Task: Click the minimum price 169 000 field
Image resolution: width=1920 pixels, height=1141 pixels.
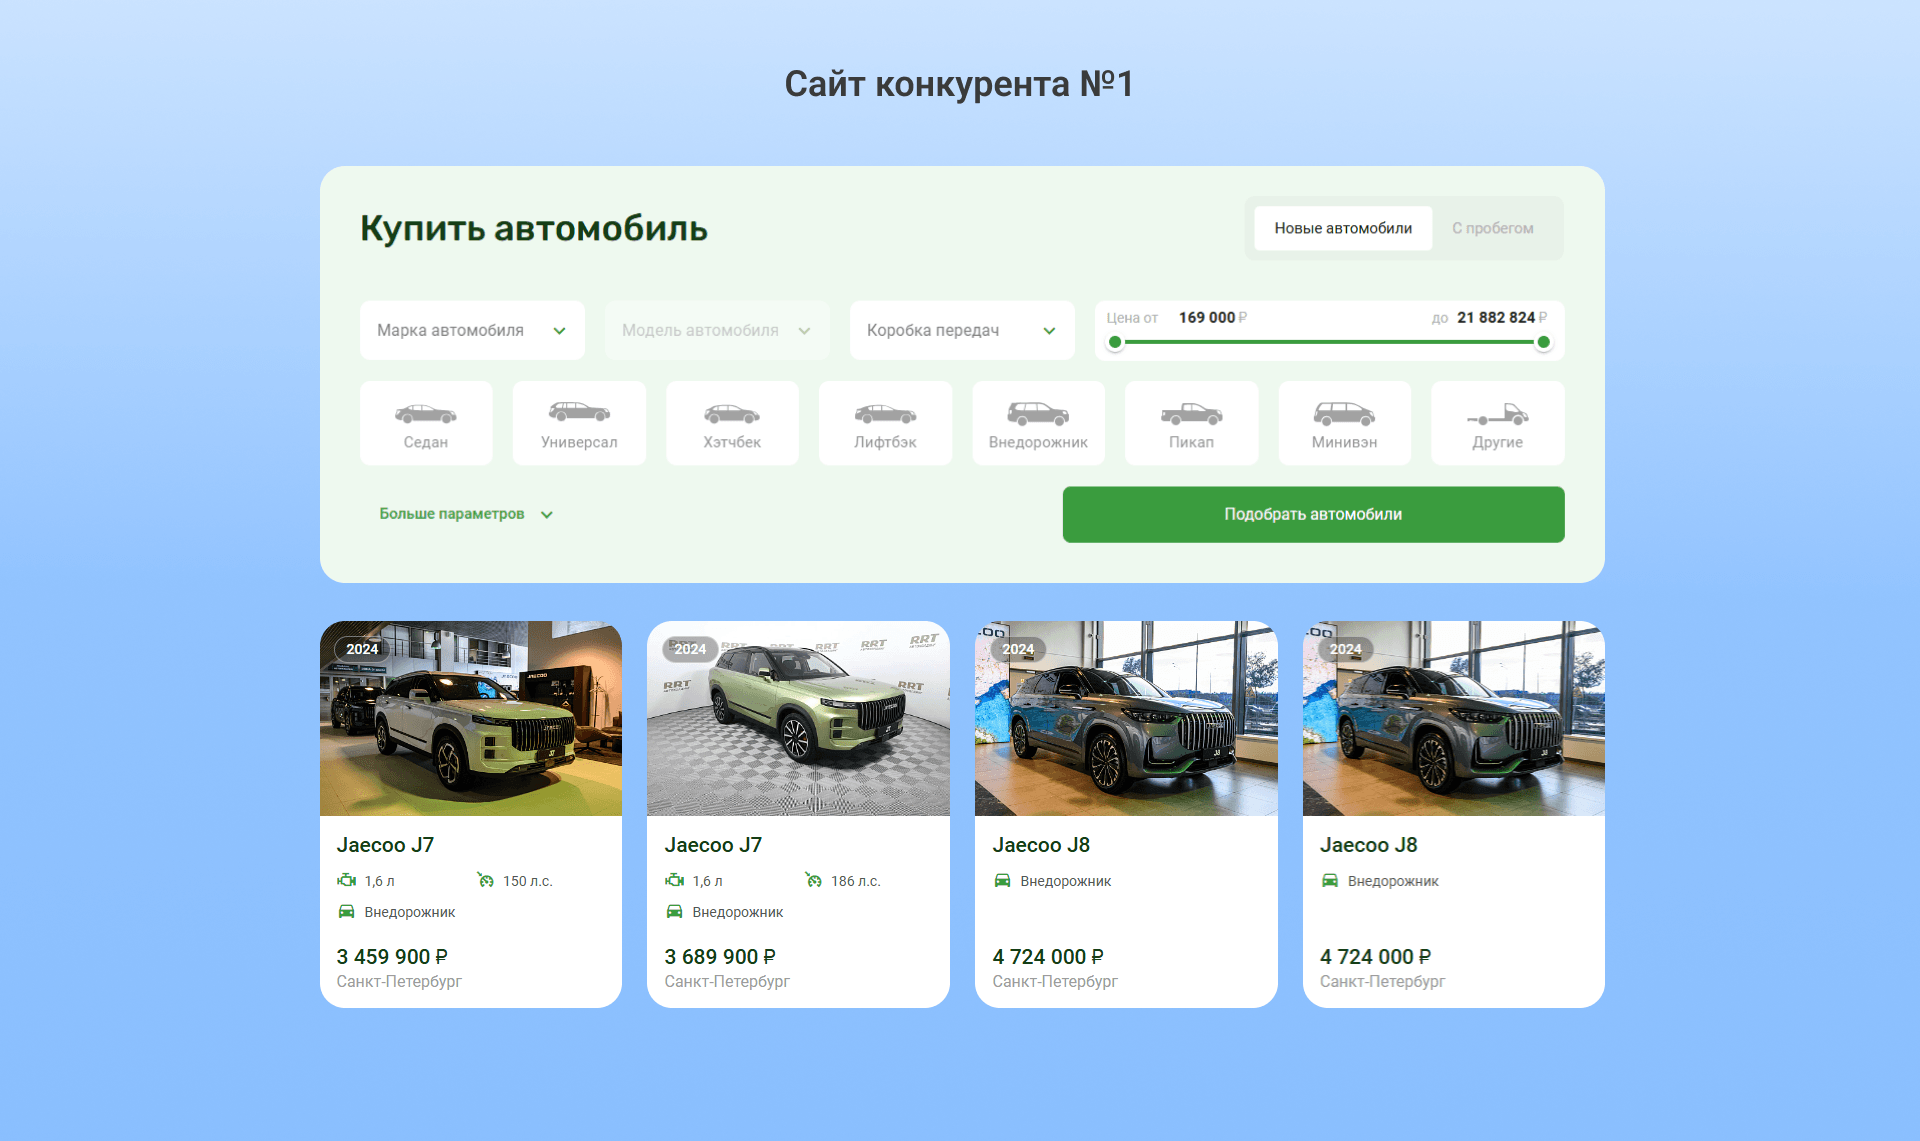Action: (1207, 317)
